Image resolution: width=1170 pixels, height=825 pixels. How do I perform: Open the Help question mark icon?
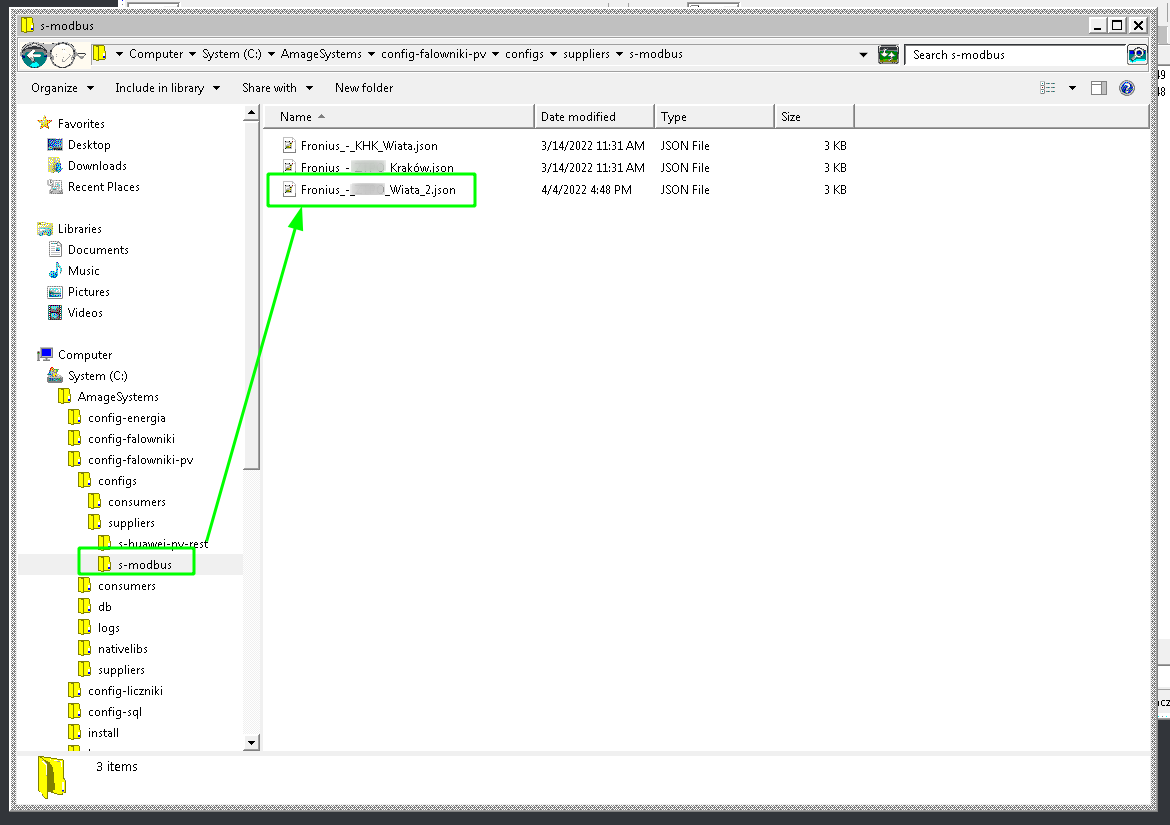(1127, 88)
